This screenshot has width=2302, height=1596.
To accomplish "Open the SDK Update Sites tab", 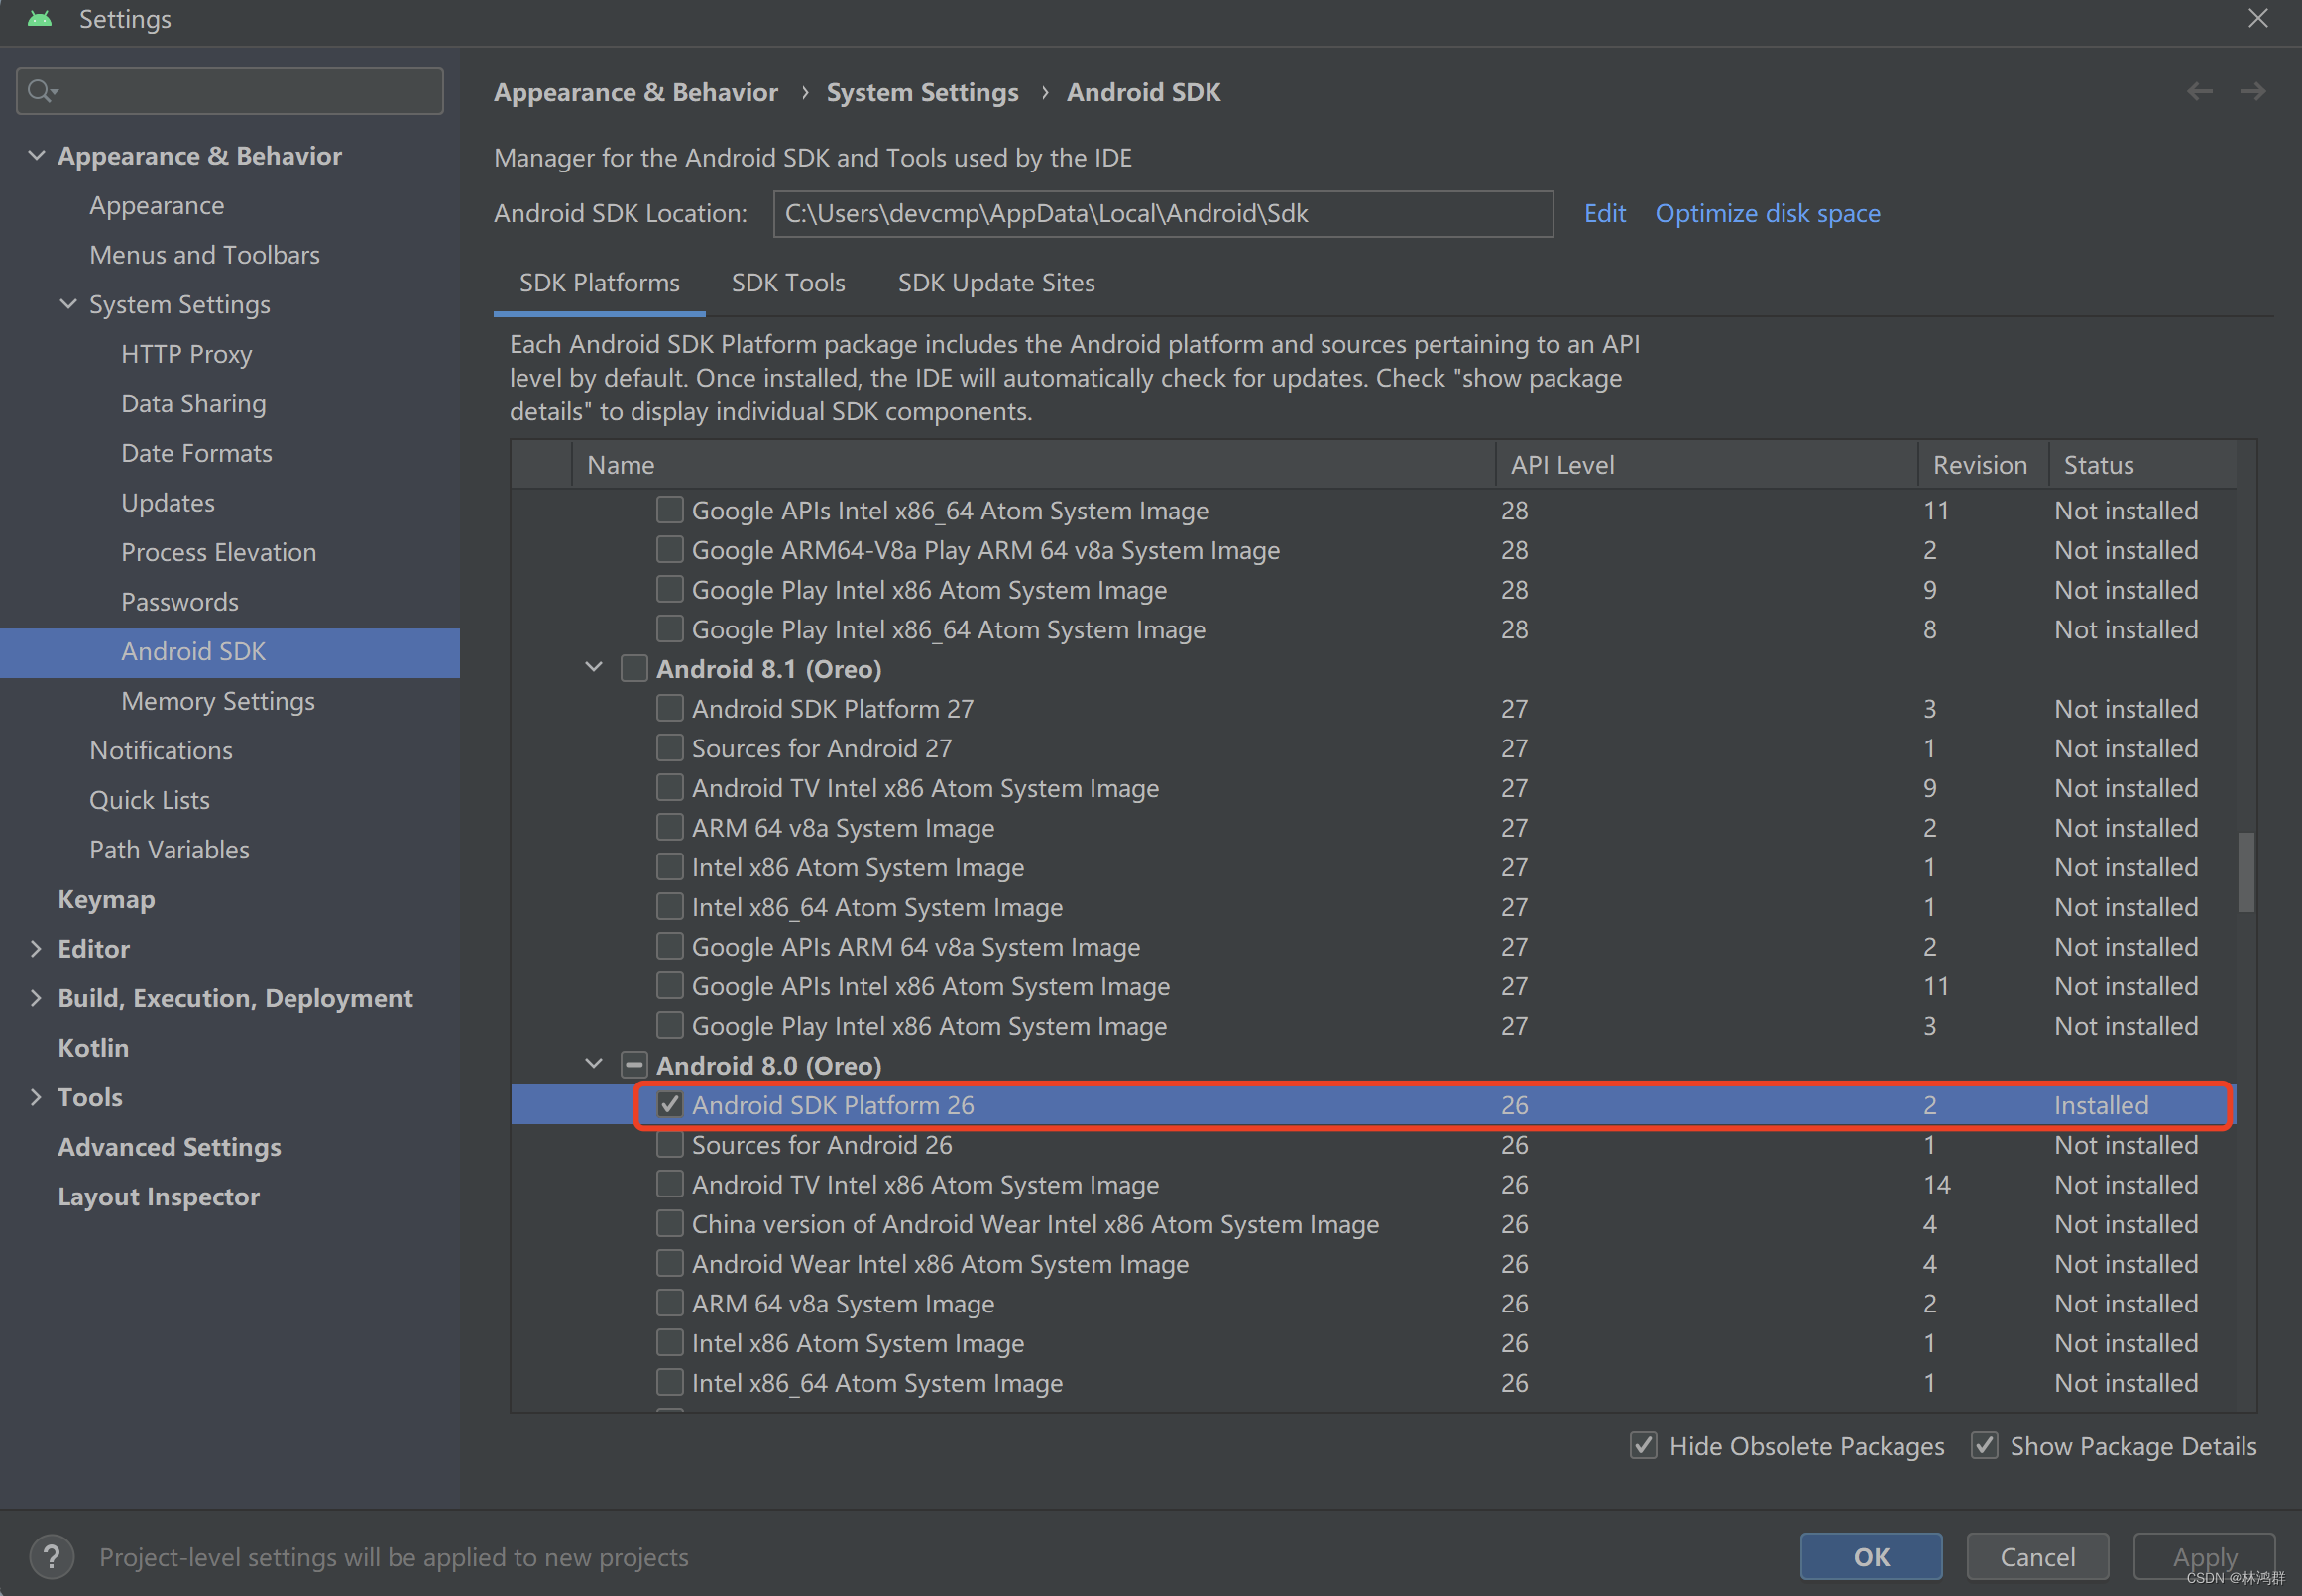I will coord(996,283).
